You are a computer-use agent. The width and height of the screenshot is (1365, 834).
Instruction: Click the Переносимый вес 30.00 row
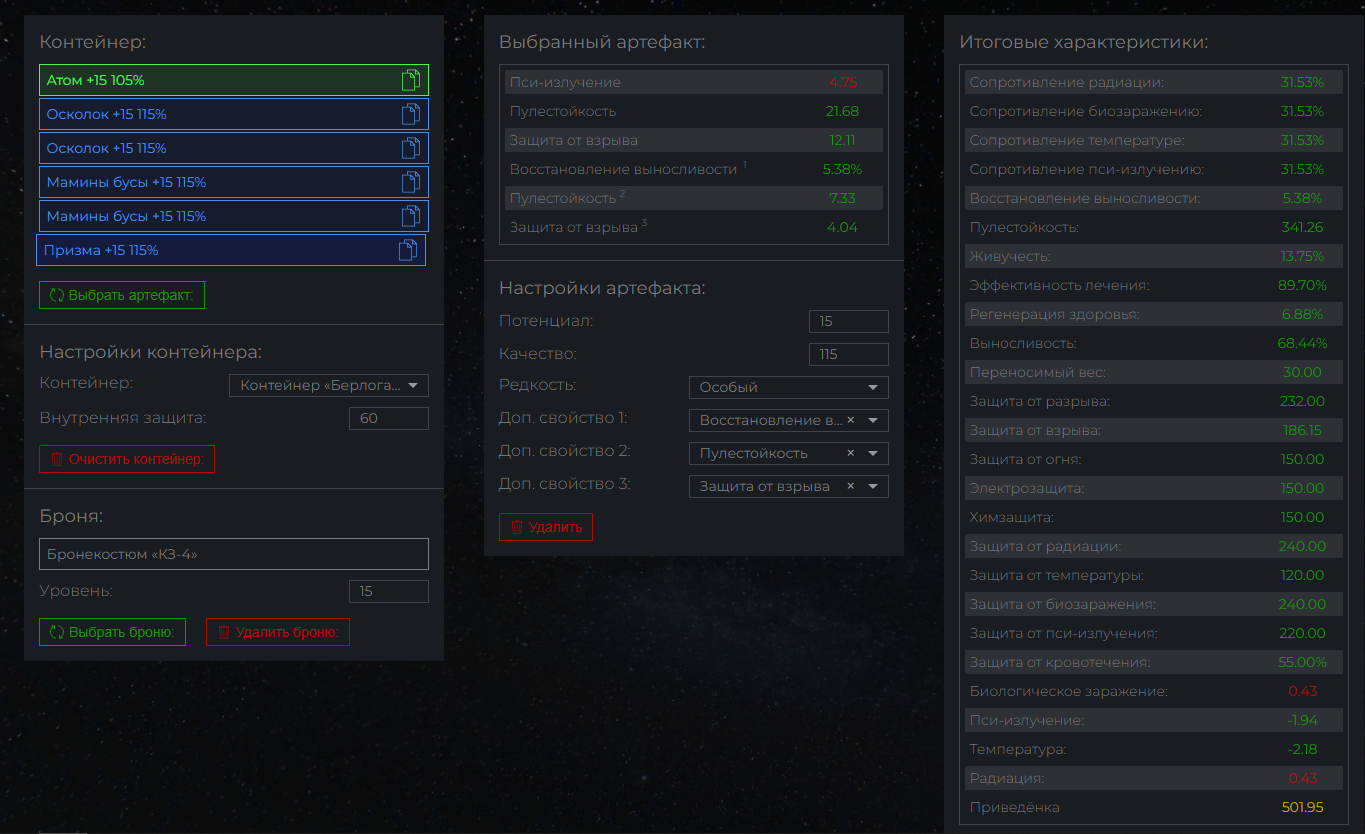pos(1154,373)
